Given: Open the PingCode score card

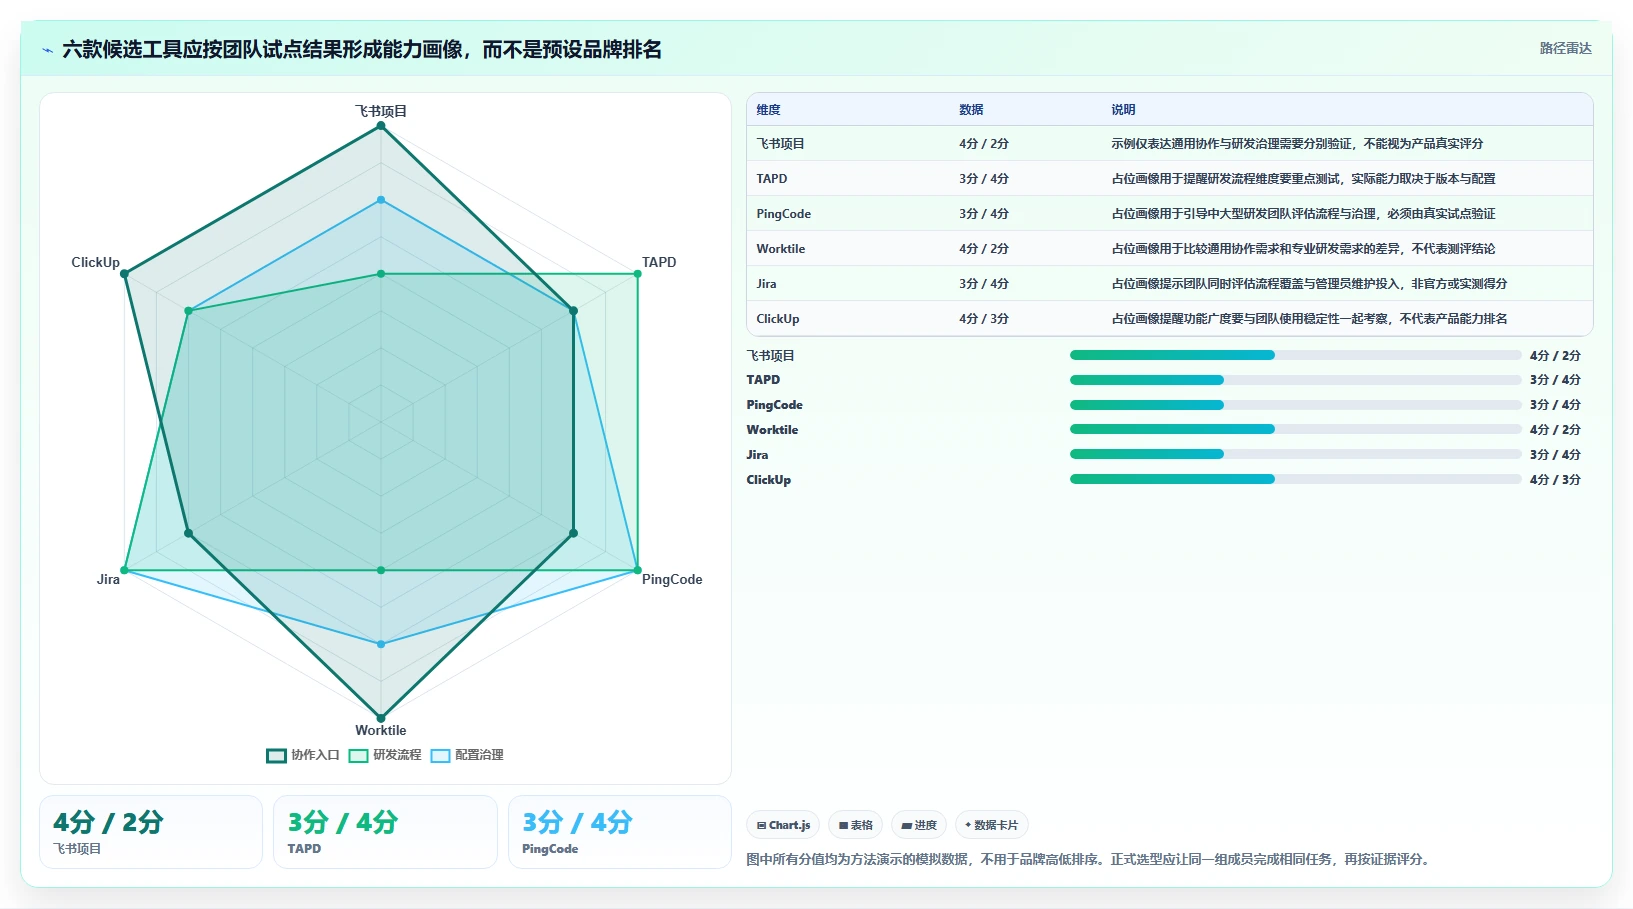Looking at the screenshot, I should coord(620,832).
